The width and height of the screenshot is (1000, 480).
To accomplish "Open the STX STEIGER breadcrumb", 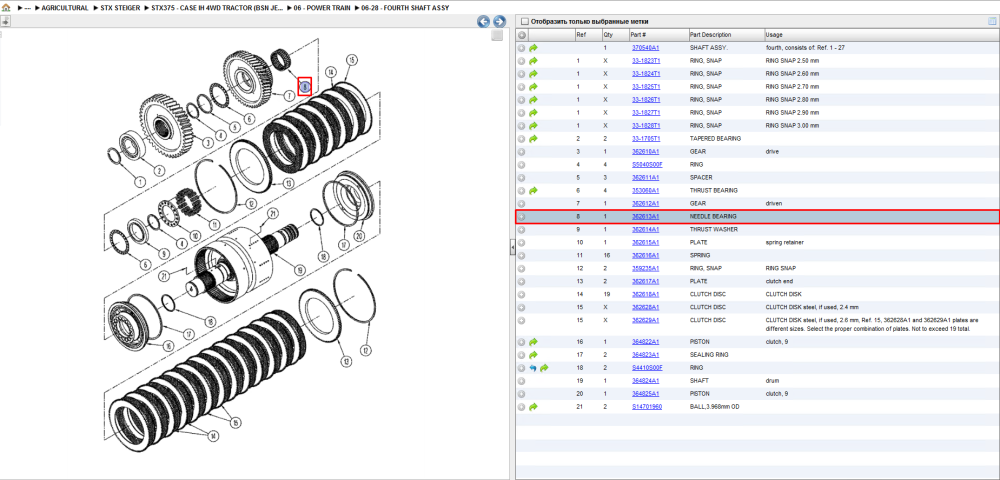I will point(121,8).
